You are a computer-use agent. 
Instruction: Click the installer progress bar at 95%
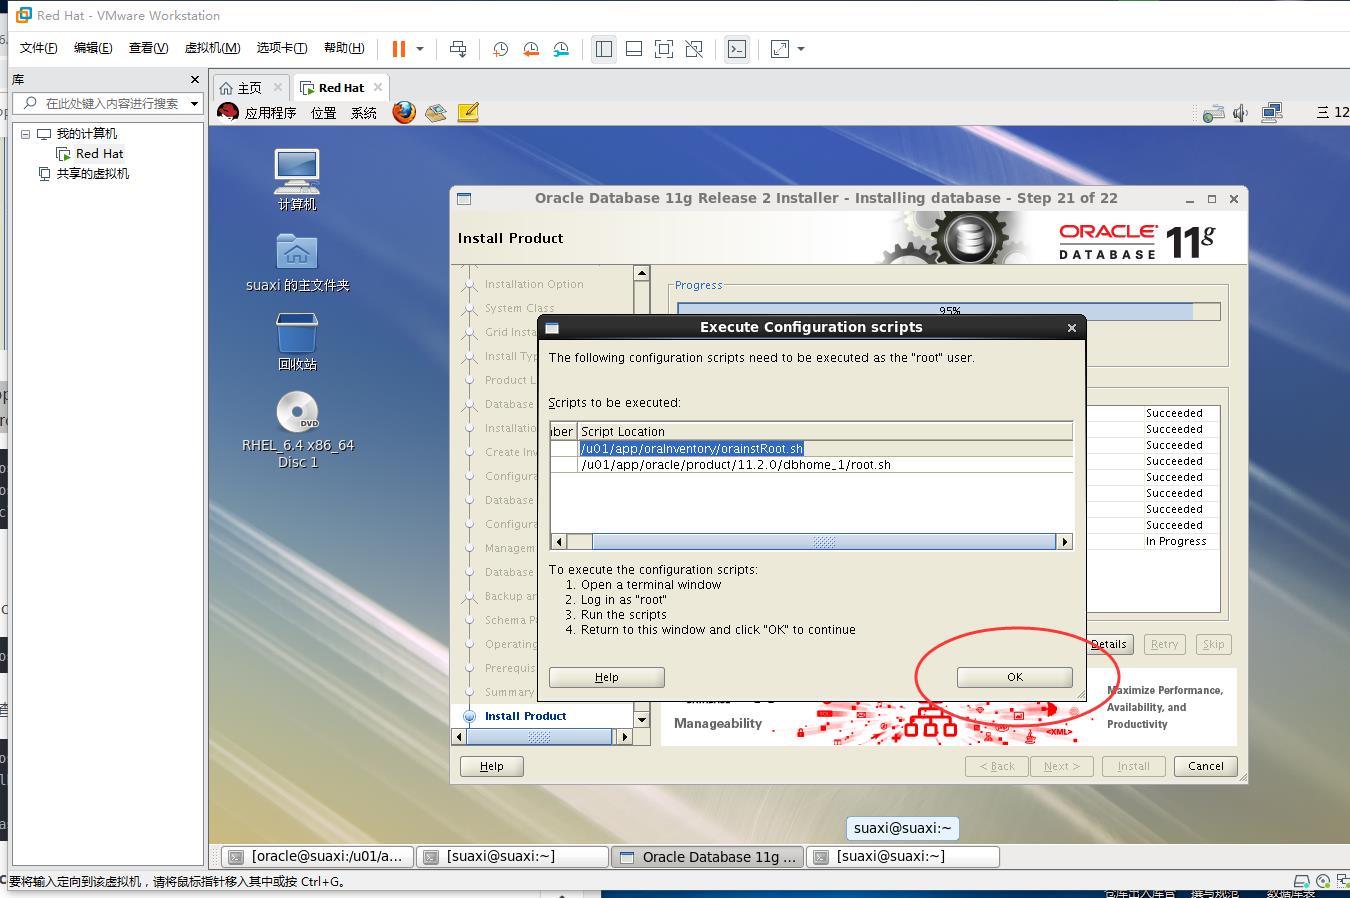click(949, 311)
